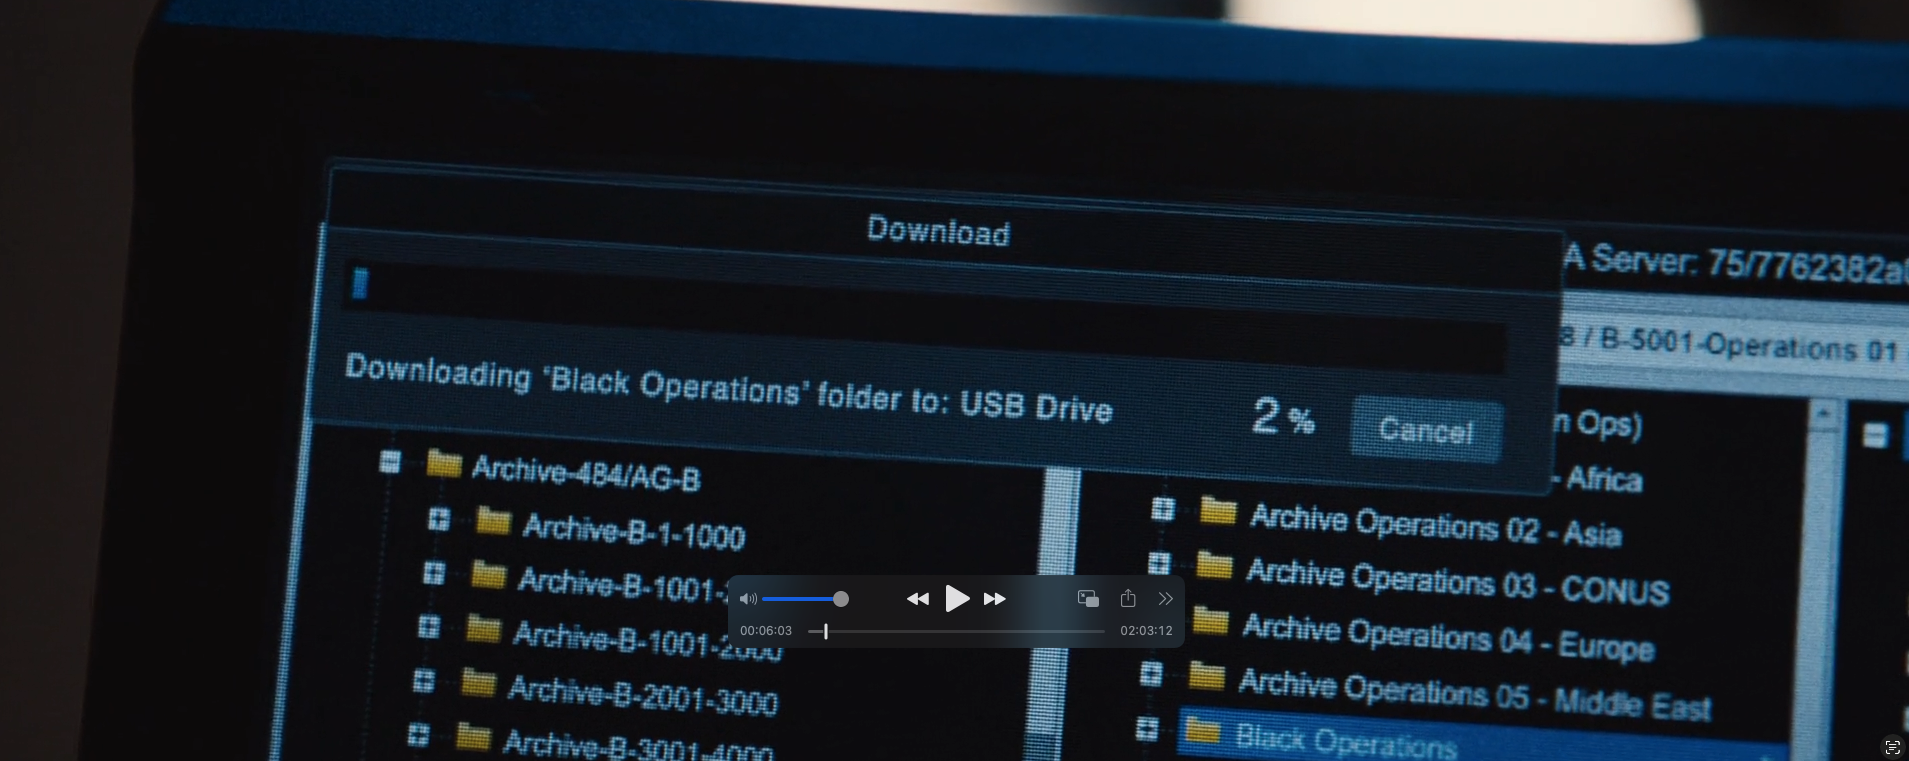Click the right pane scroll up arrow
The width and height of the screenshot is (1909, 761).
pos(1824,413)
